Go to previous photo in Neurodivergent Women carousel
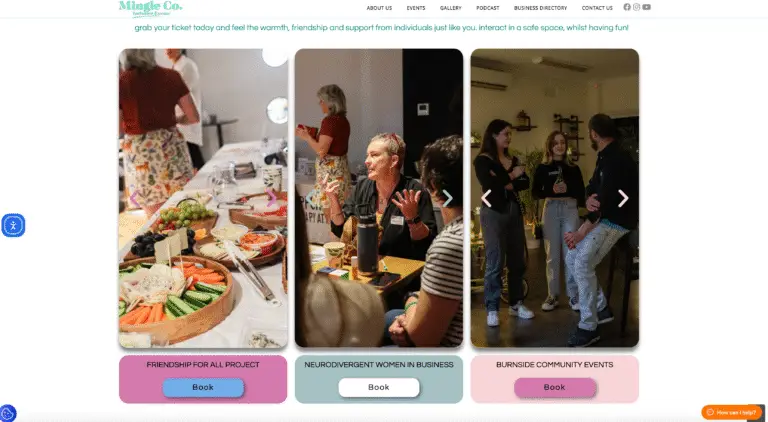This screenshot has width=768, height=422. click(310, 199)
